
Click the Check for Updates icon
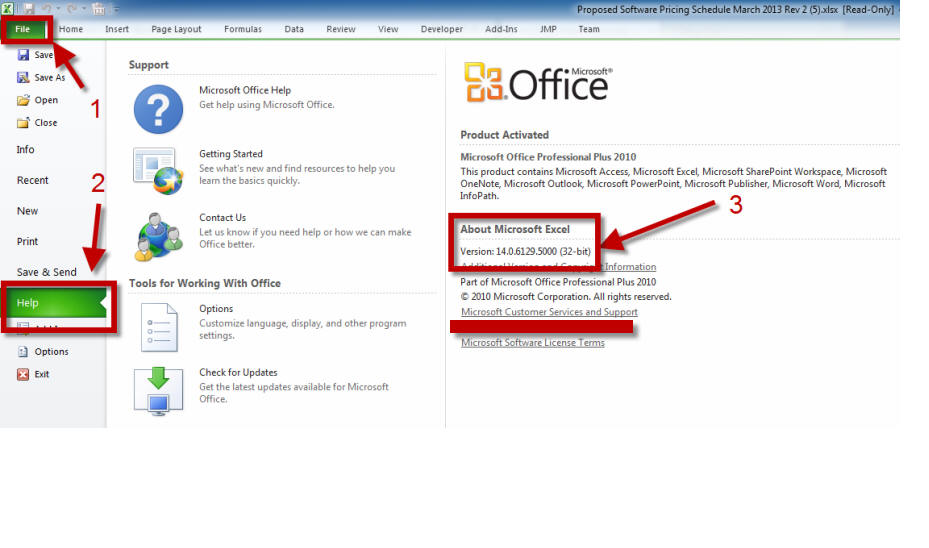point(158,390)
